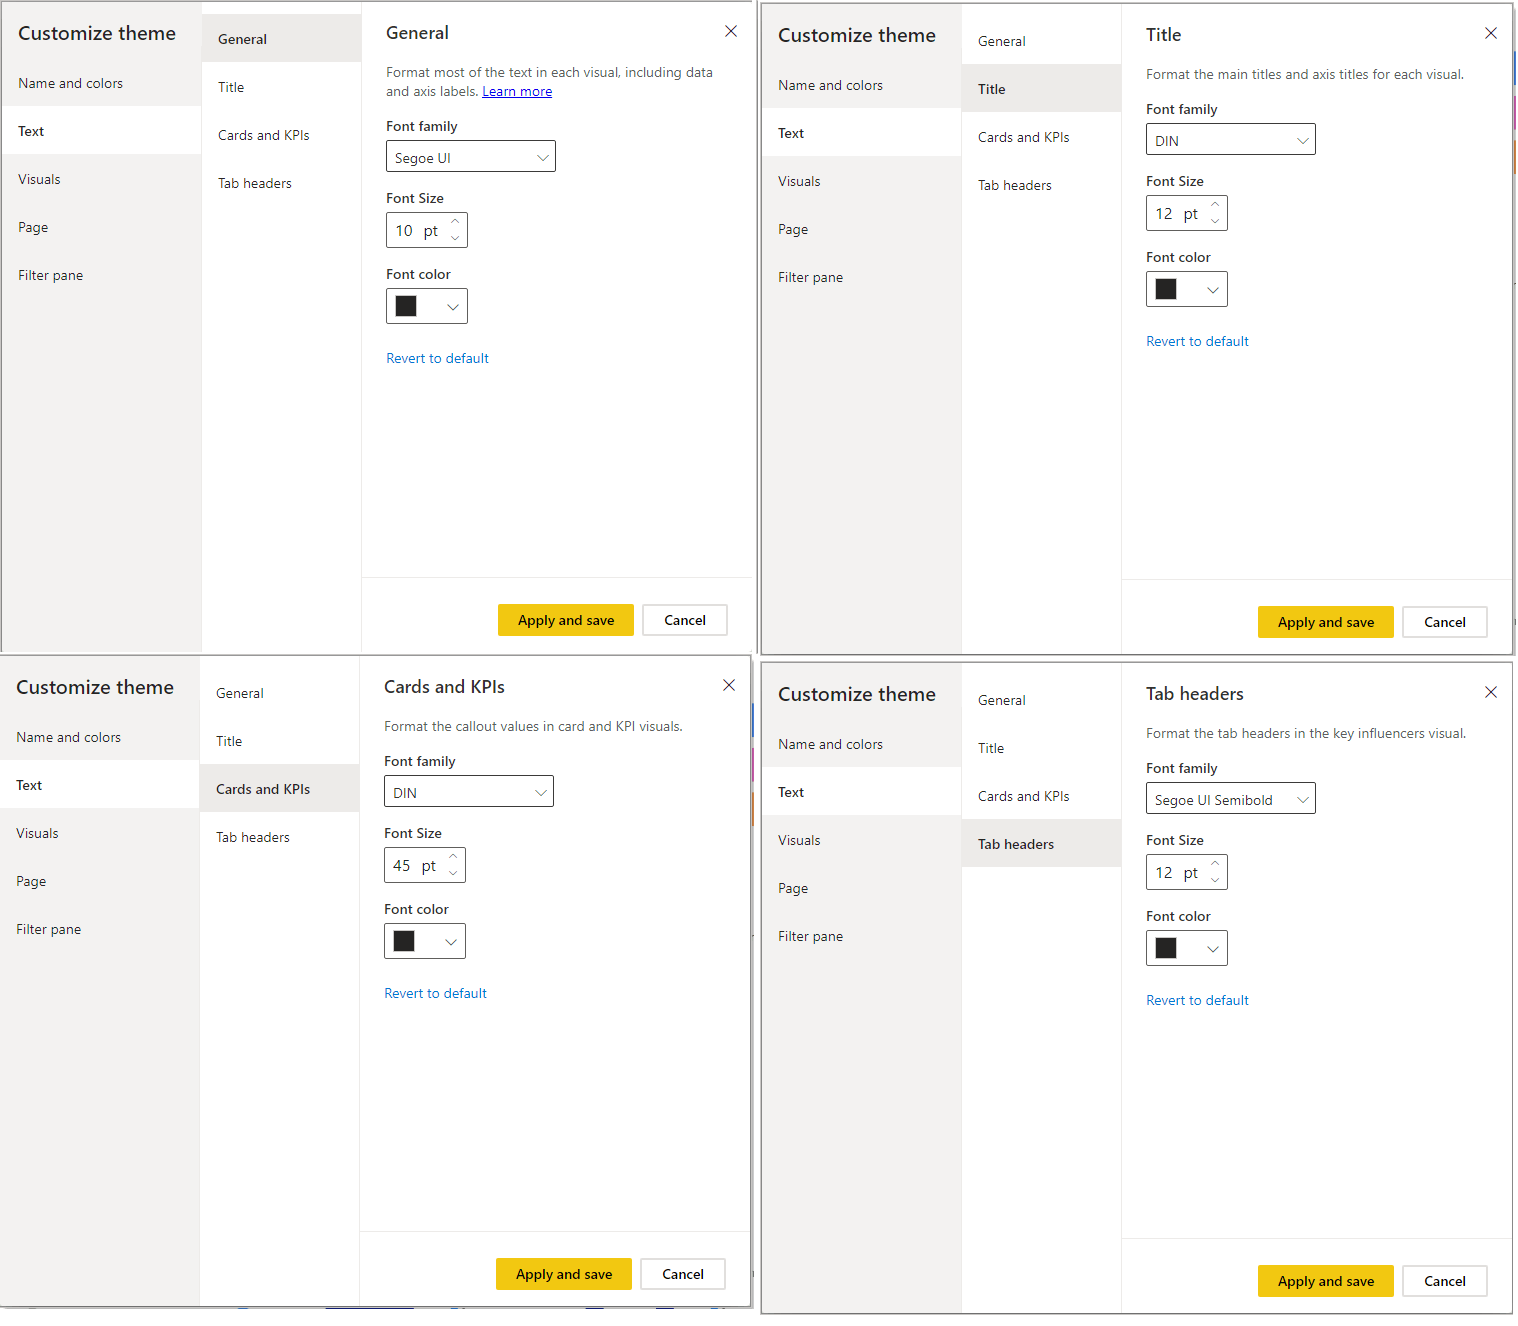Image resolution: width=1518 pixels, height=1326 pixels.
Task: Open the Segoe UI font family dropdown
Action: pos(470,157)
